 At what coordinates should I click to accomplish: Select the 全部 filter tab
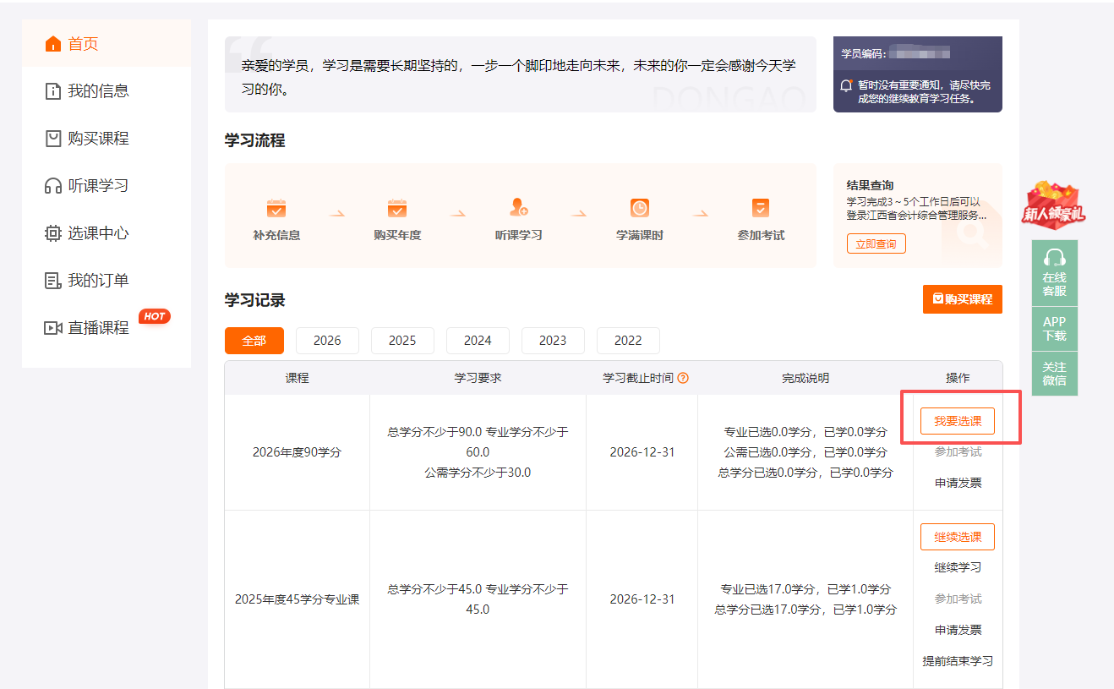point(254,340)
